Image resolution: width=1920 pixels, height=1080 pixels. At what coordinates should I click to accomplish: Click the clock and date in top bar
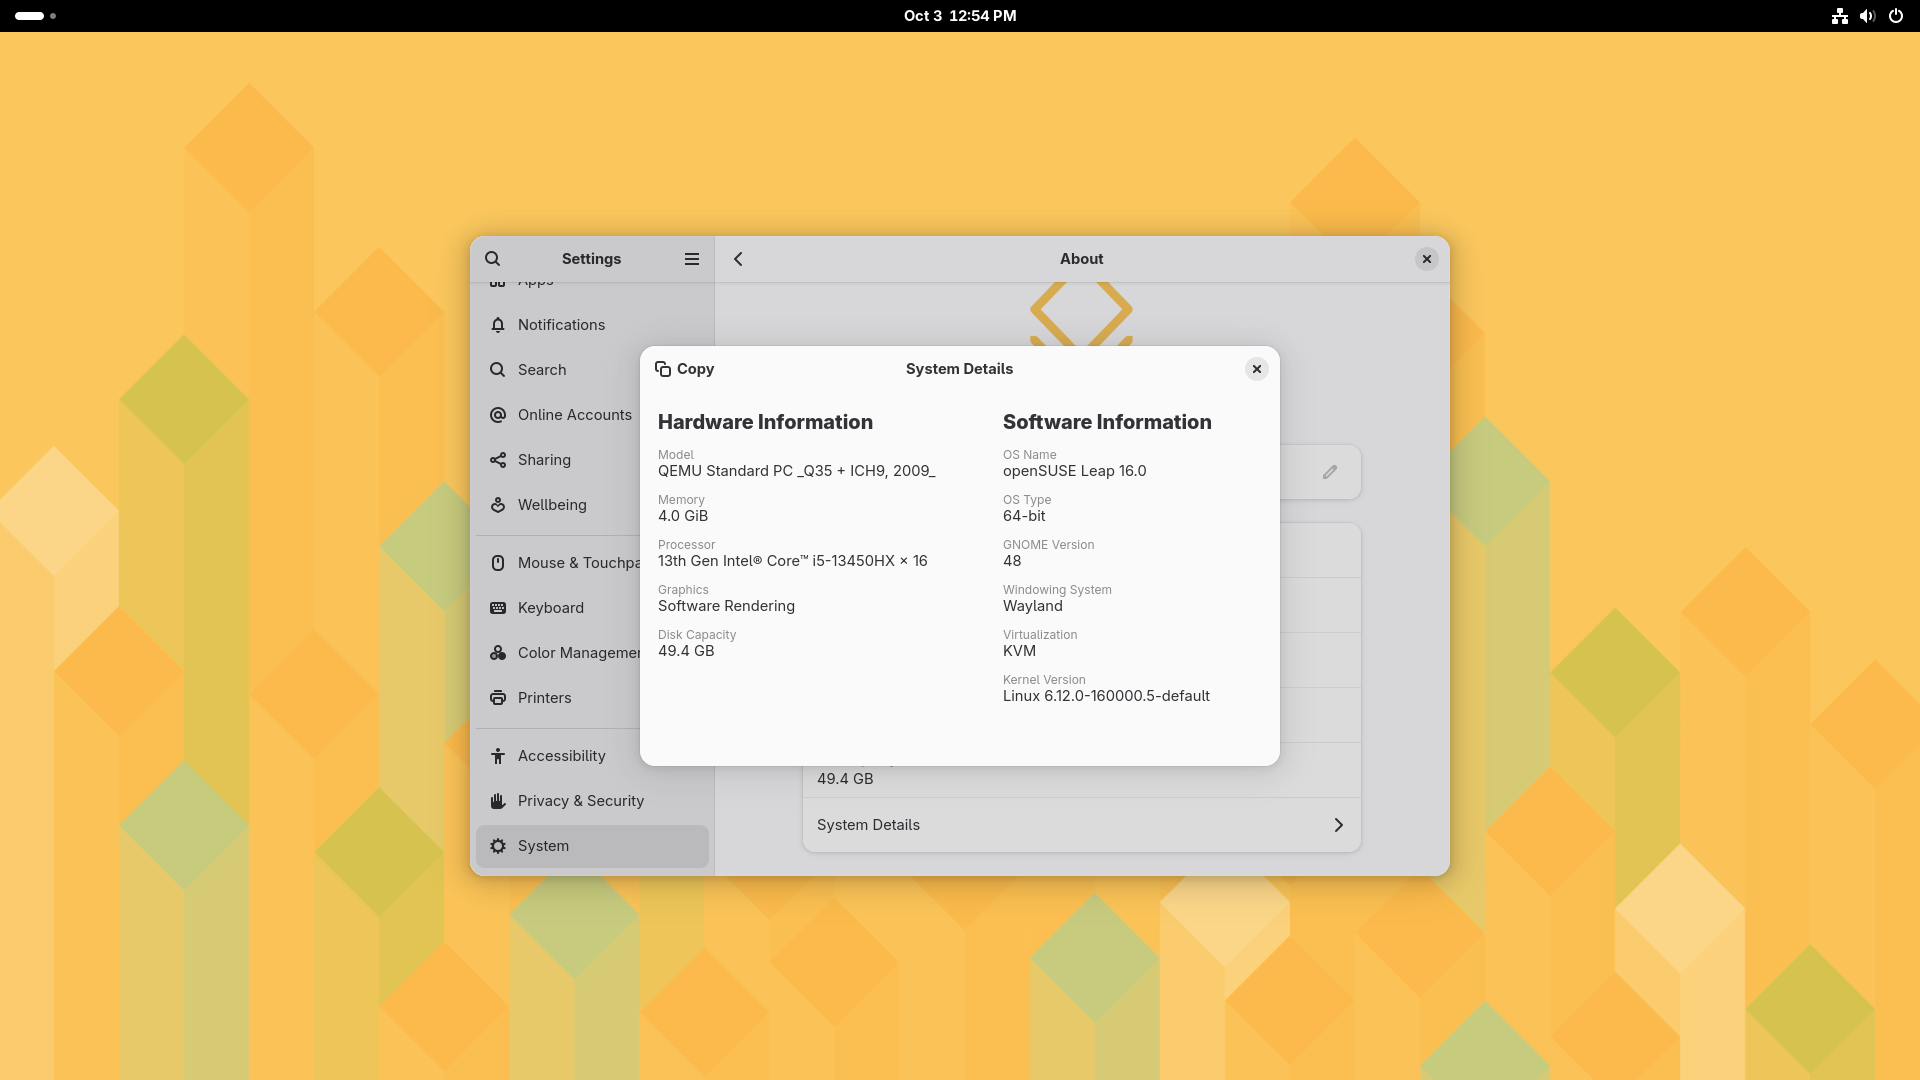tap(960, 16)
